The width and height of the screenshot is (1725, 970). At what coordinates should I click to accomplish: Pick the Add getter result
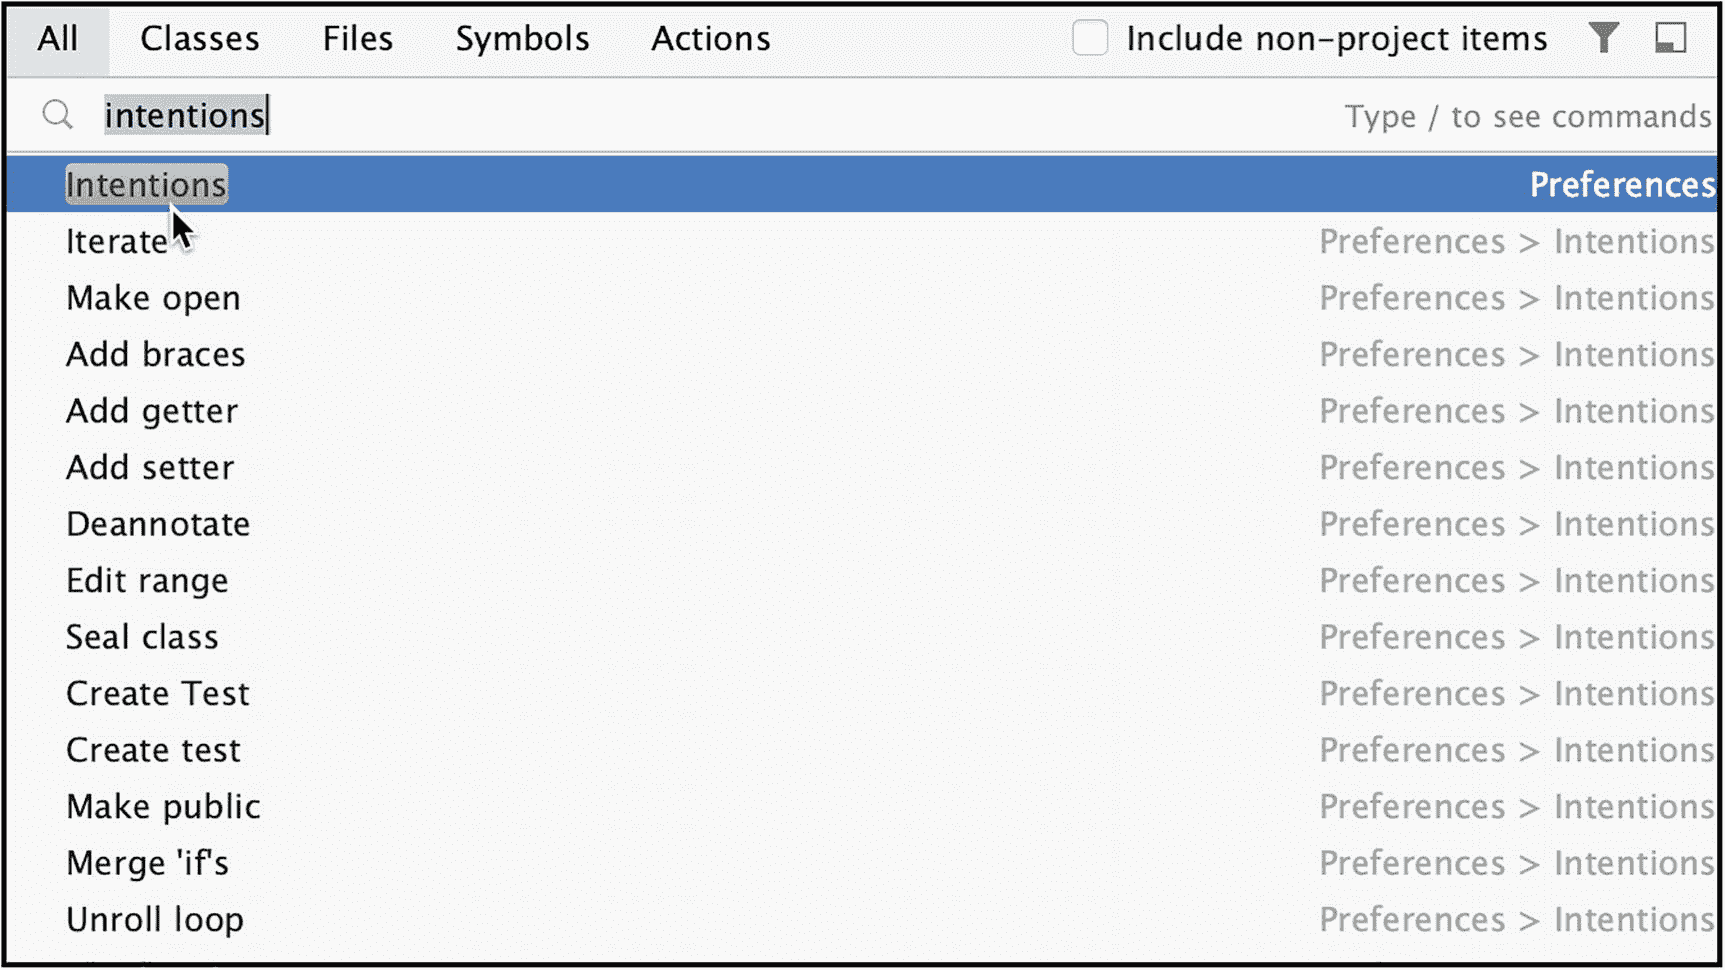click(x=862, y=411)
